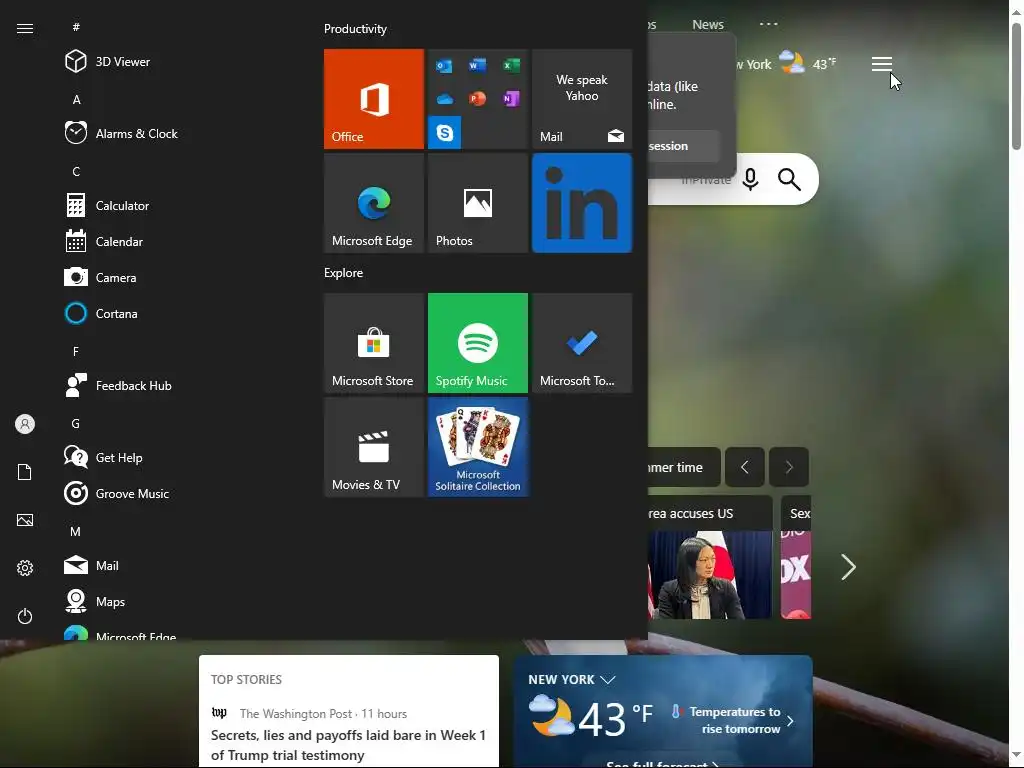The image size is (1024, 768).
Task: Open Pictures icon in Start sidebar
Action: (x=25, y=520)
